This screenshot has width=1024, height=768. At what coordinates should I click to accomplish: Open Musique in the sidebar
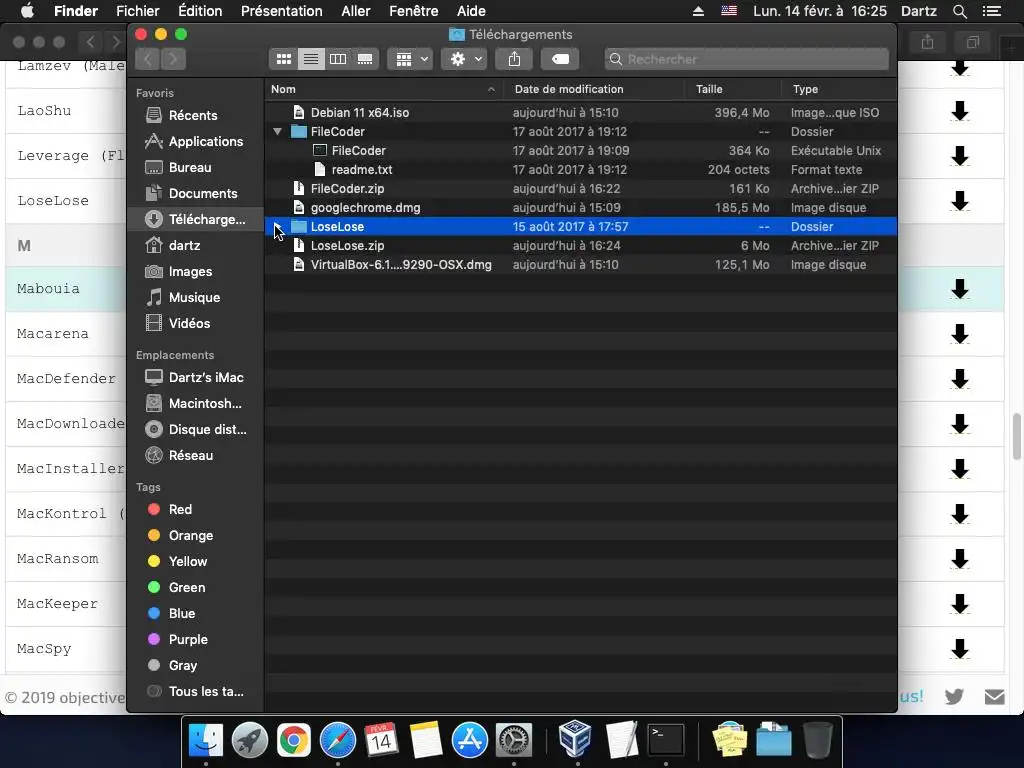click(x=196, y=298)
